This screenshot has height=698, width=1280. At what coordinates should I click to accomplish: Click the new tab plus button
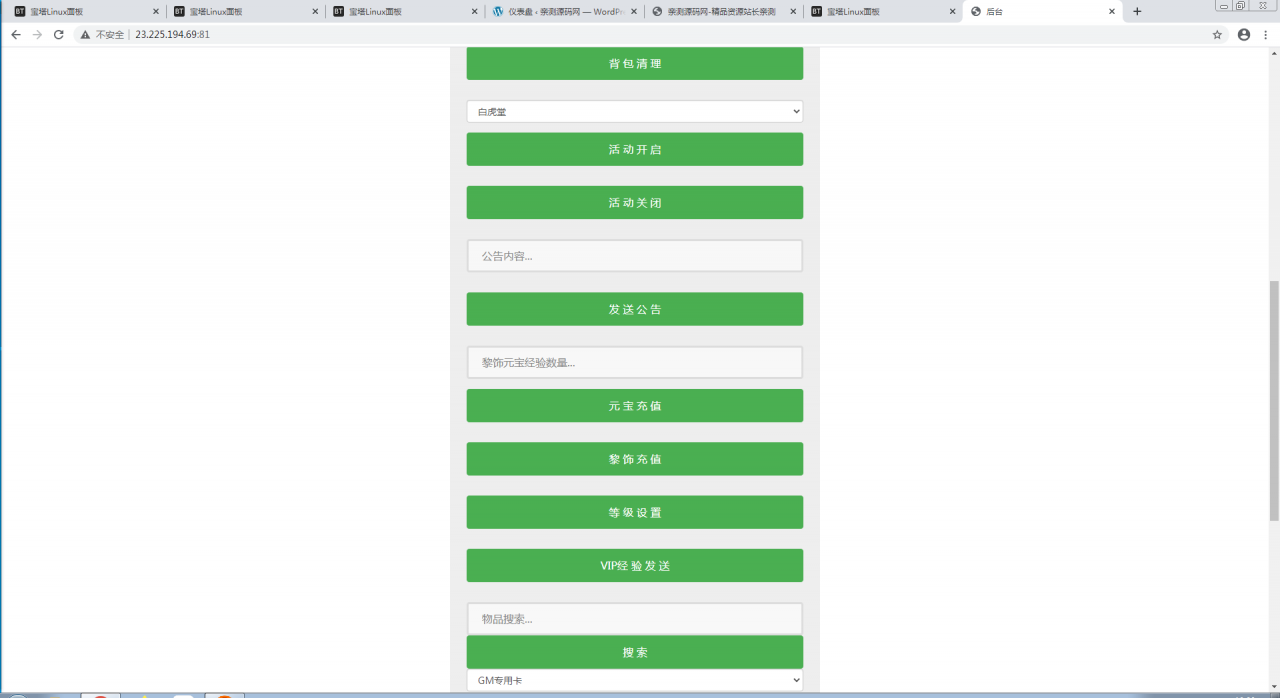click(1138, 11)
